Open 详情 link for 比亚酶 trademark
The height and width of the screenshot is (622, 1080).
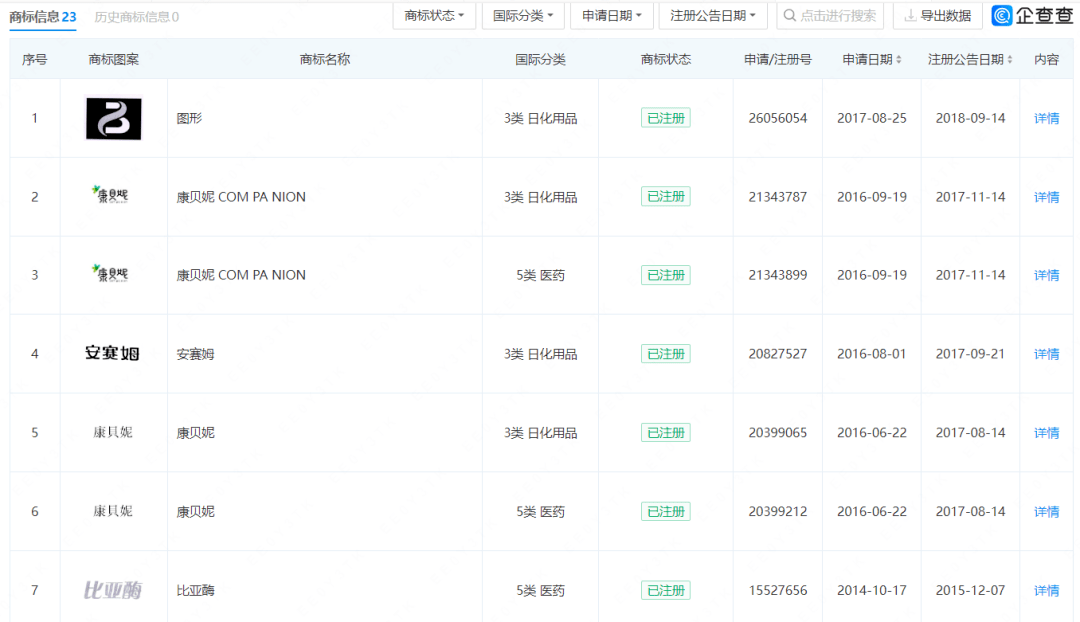tap(1046, 590)
